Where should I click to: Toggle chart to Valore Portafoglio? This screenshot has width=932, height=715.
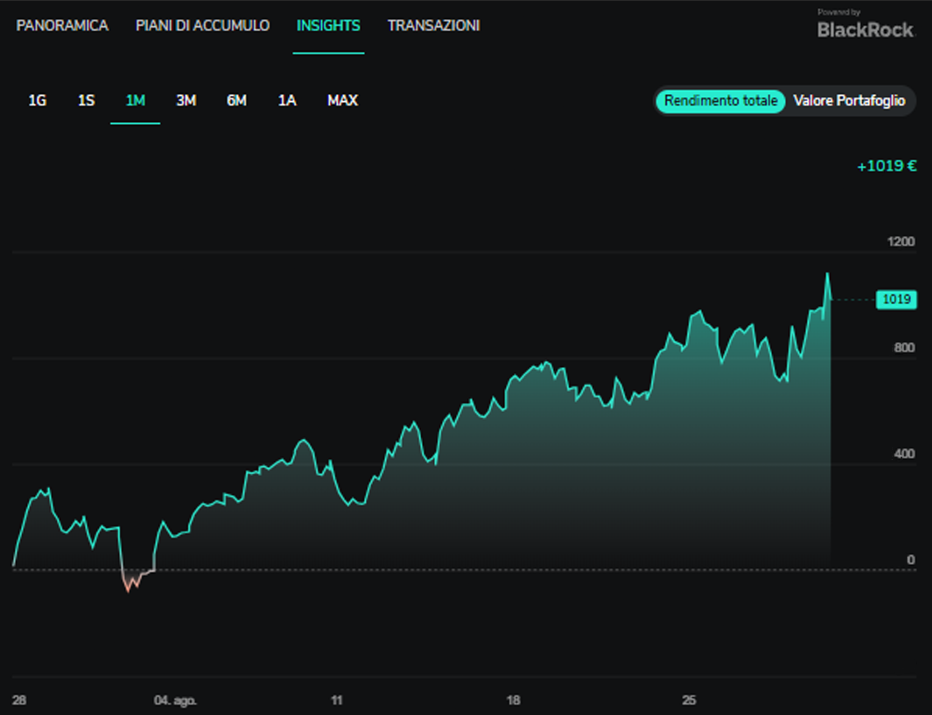(x=849, y=101)
